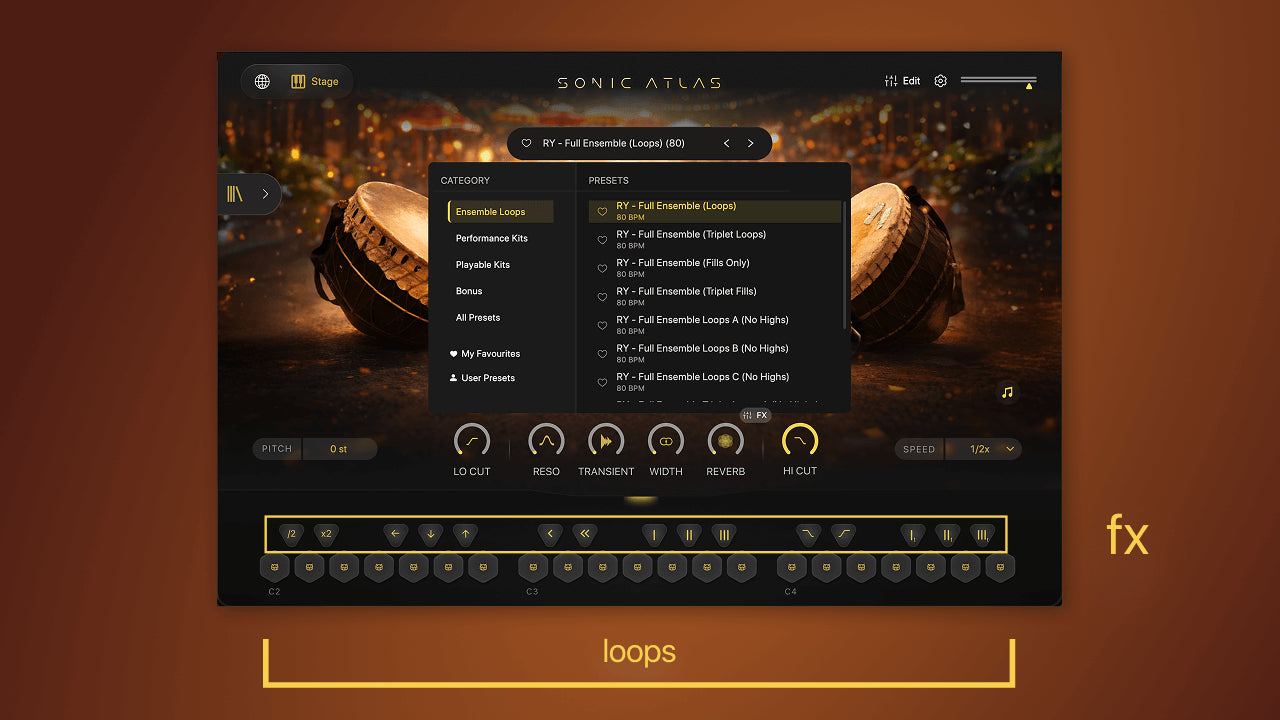
Task: Trigger the single bar with dot key
Action: [913, 534]
